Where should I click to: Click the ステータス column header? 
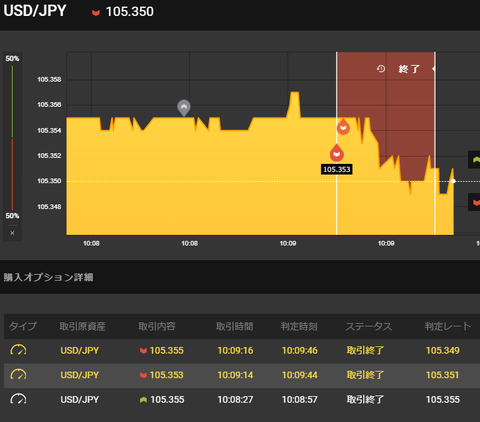pos(369,326)
